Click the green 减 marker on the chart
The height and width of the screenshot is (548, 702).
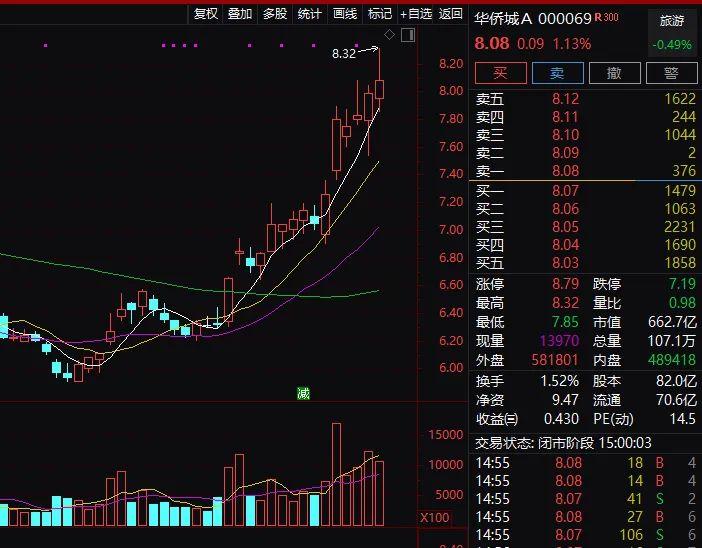pos(303,393)
